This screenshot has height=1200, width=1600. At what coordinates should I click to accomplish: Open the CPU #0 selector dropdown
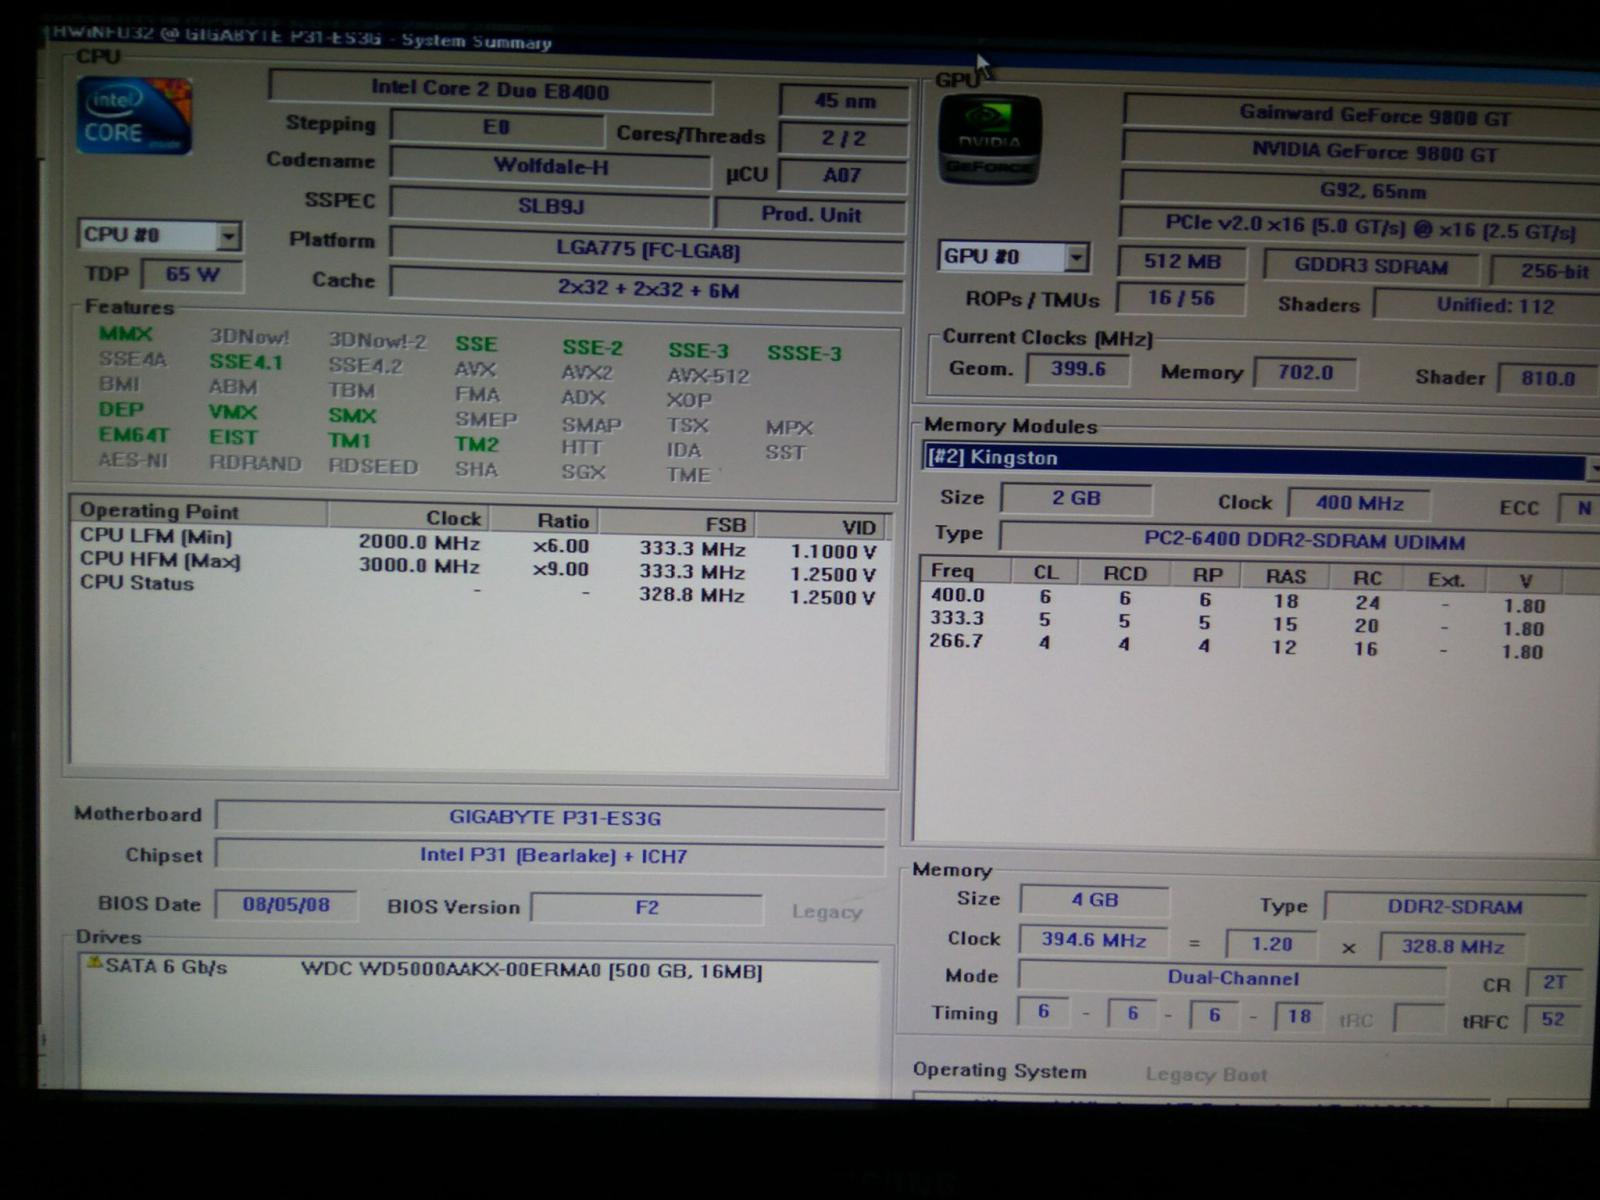click(229, 236)
